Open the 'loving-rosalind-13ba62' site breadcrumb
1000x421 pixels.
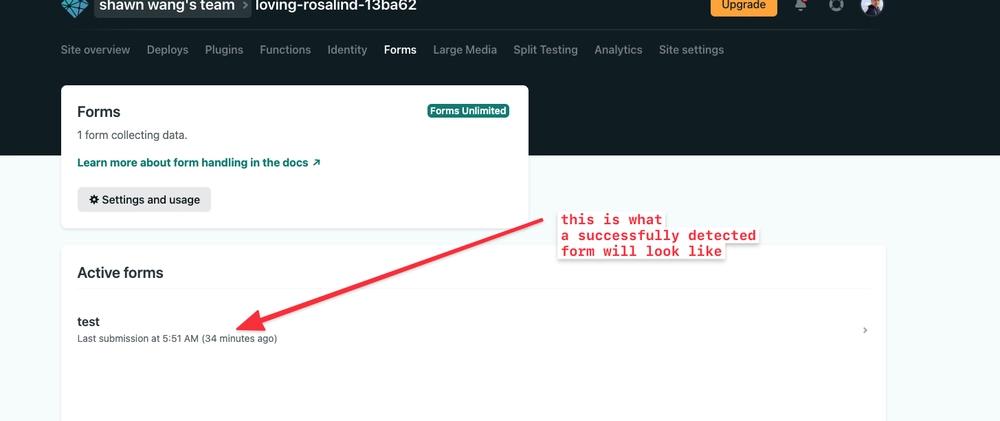coord(335,6)
